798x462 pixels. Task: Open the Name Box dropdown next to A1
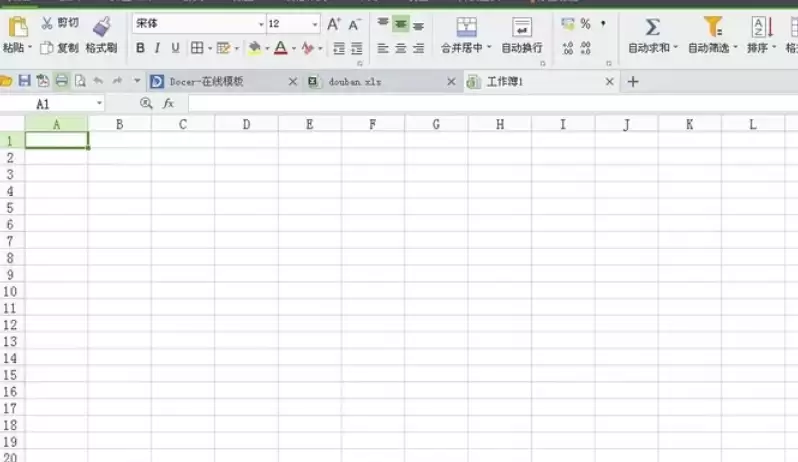coord(99,103)
